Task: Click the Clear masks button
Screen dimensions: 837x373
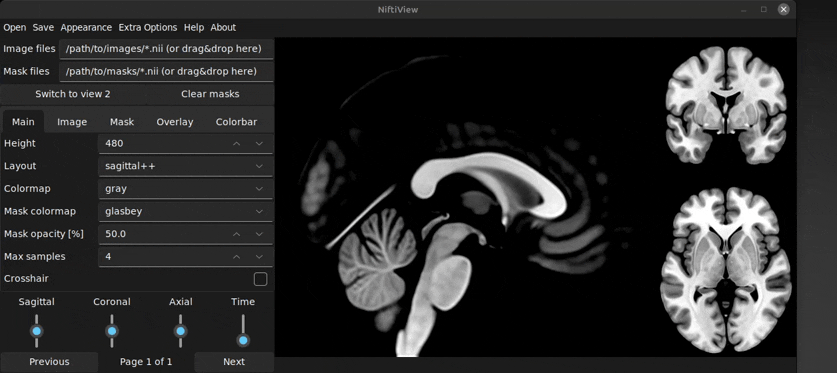Action: click(x=210, y=94)
